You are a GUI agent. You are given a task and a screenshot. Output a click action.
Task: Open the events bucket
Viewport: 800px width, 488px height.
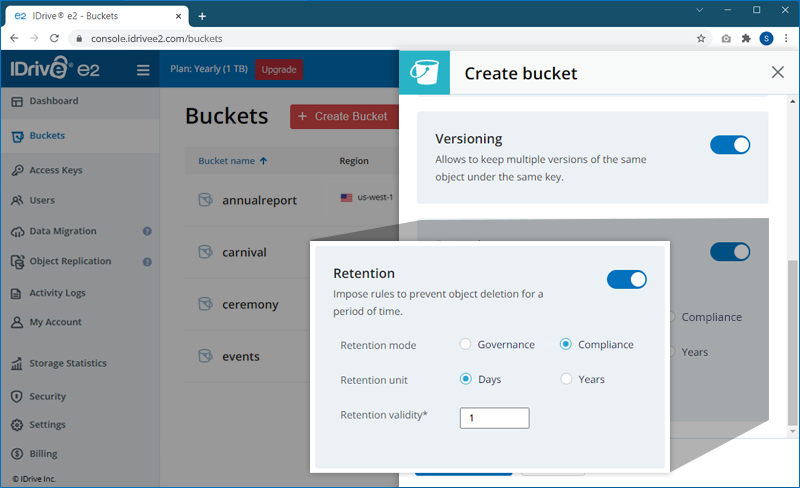(241, 356)
